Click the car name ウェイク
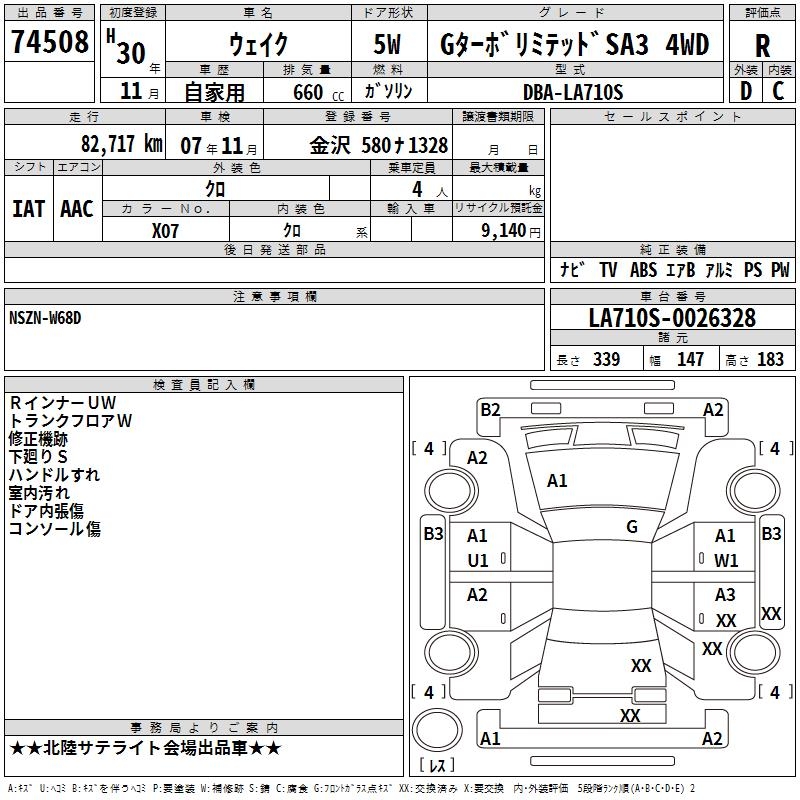 click(x=258, y=45)
